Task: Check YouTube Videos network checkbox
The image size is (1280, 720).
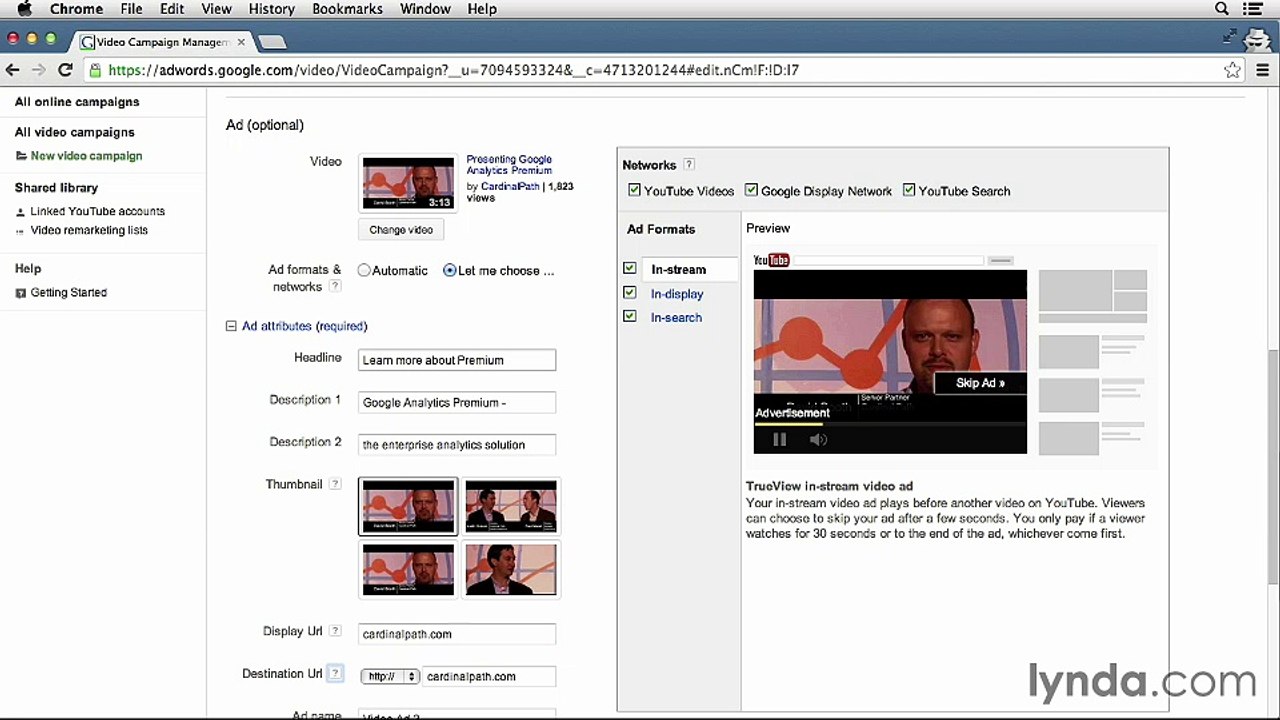Action: pos(634,190)
